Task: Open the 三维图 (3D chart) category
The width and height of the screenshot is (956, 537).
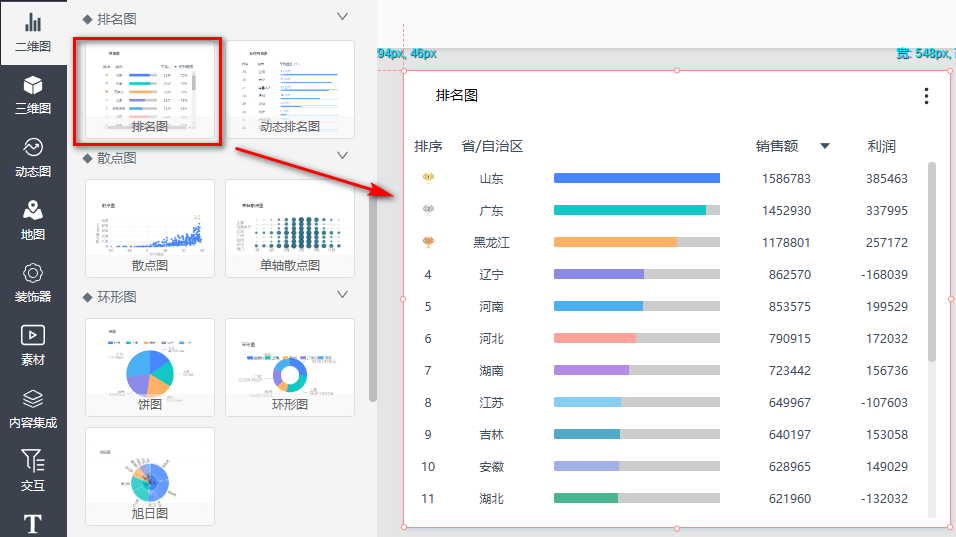Action: [x=33, y=95]
